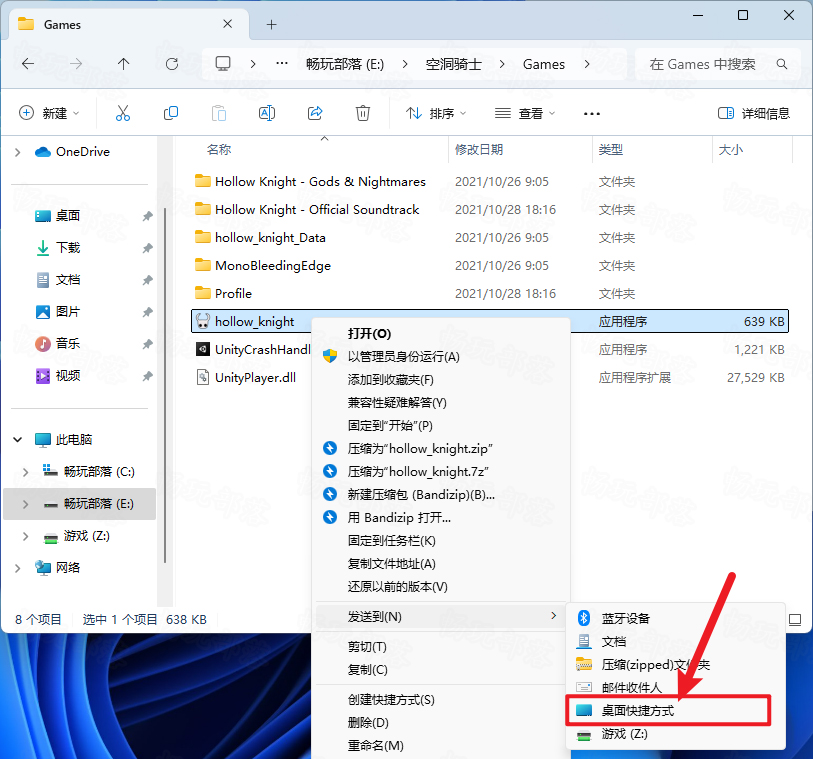
Task: Click the address bar ellipsis overflow
Action: coord(282,64)
